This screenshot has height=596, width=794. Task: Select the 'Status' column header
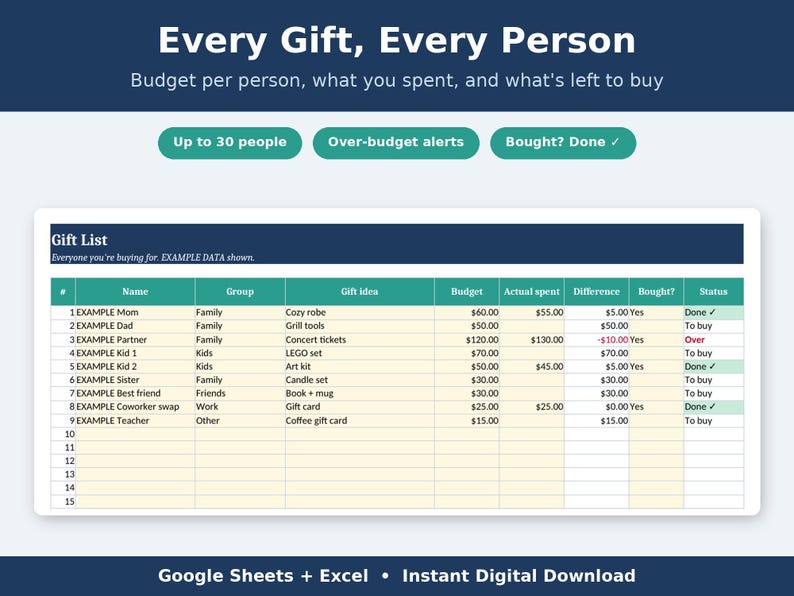click(713, 292)
